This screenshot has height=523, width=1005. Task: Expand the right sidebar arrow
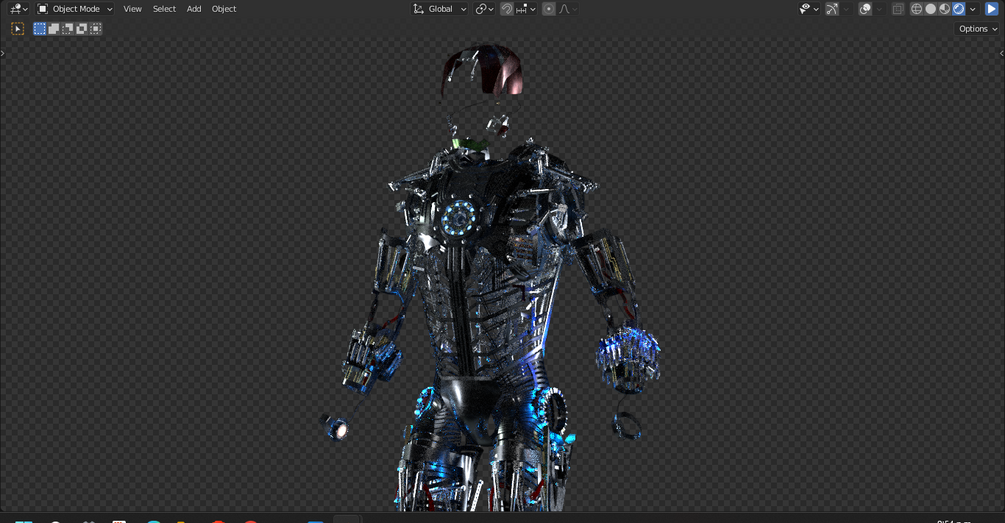coord(1002,53)
